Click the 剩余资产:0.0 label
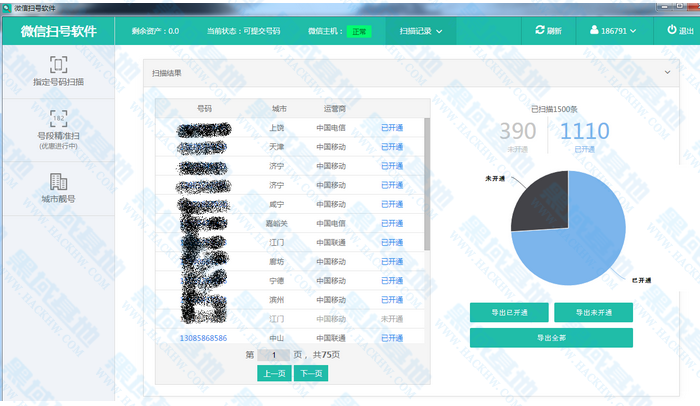The image size is (700, 406). 155,31
